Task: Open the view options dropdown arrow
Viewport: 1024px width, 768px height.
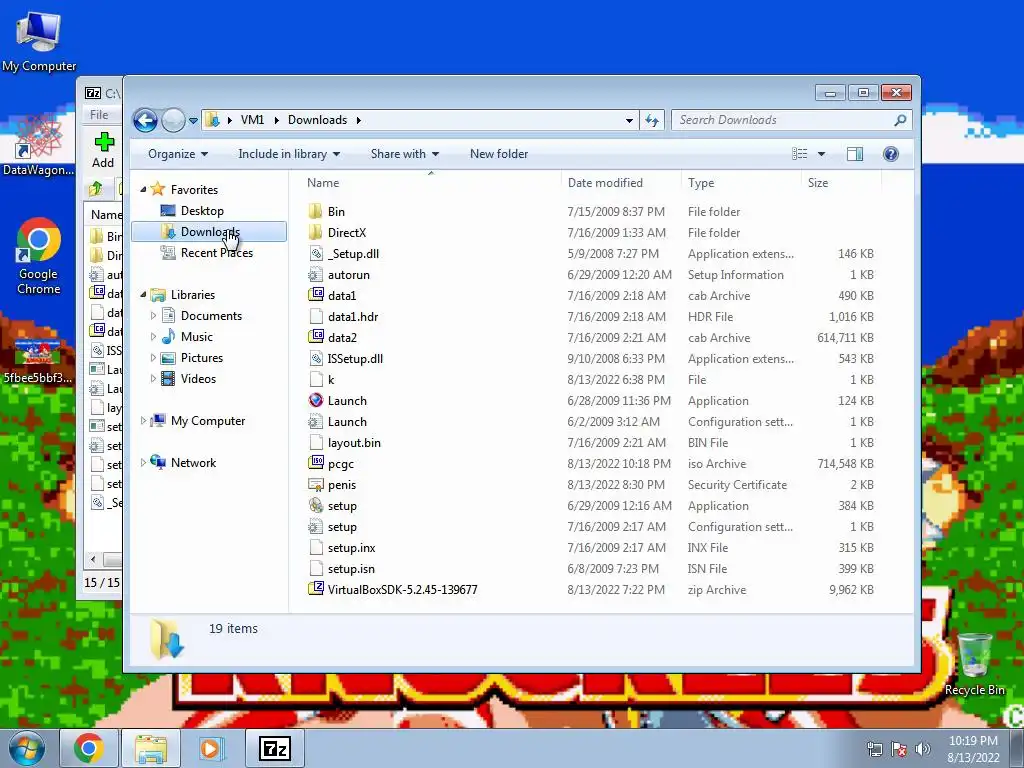Action: point(822,154)
